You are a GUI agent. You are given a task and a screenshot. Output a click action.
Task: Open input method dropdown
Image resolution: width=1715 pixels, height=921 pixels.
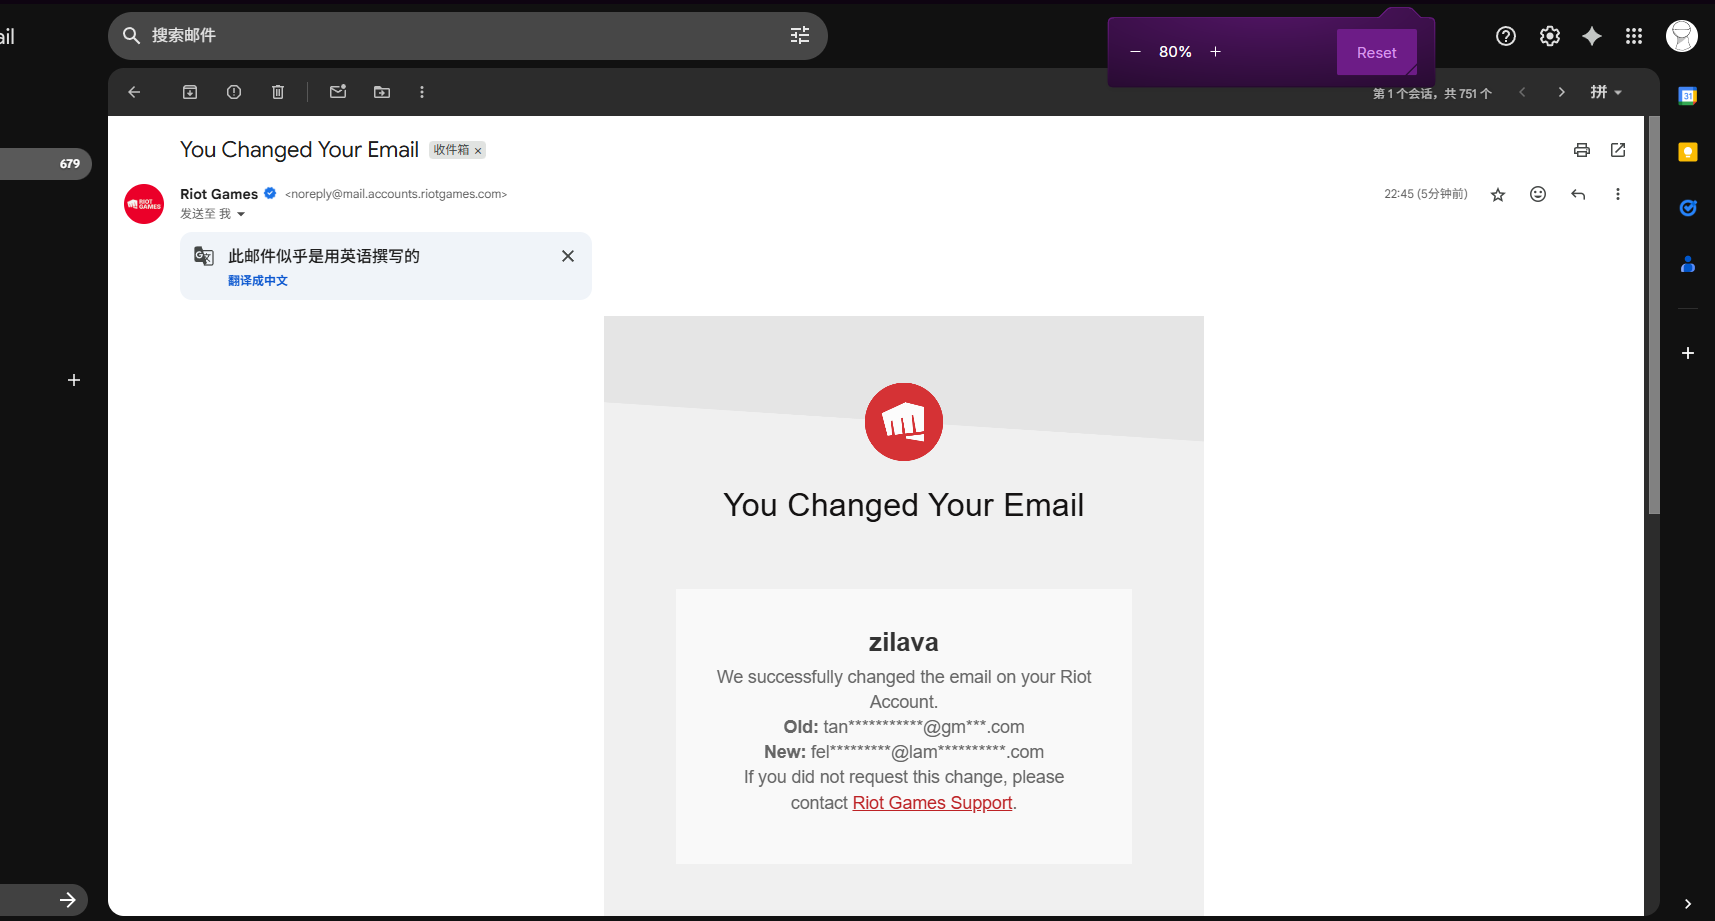coord(1606,92)
